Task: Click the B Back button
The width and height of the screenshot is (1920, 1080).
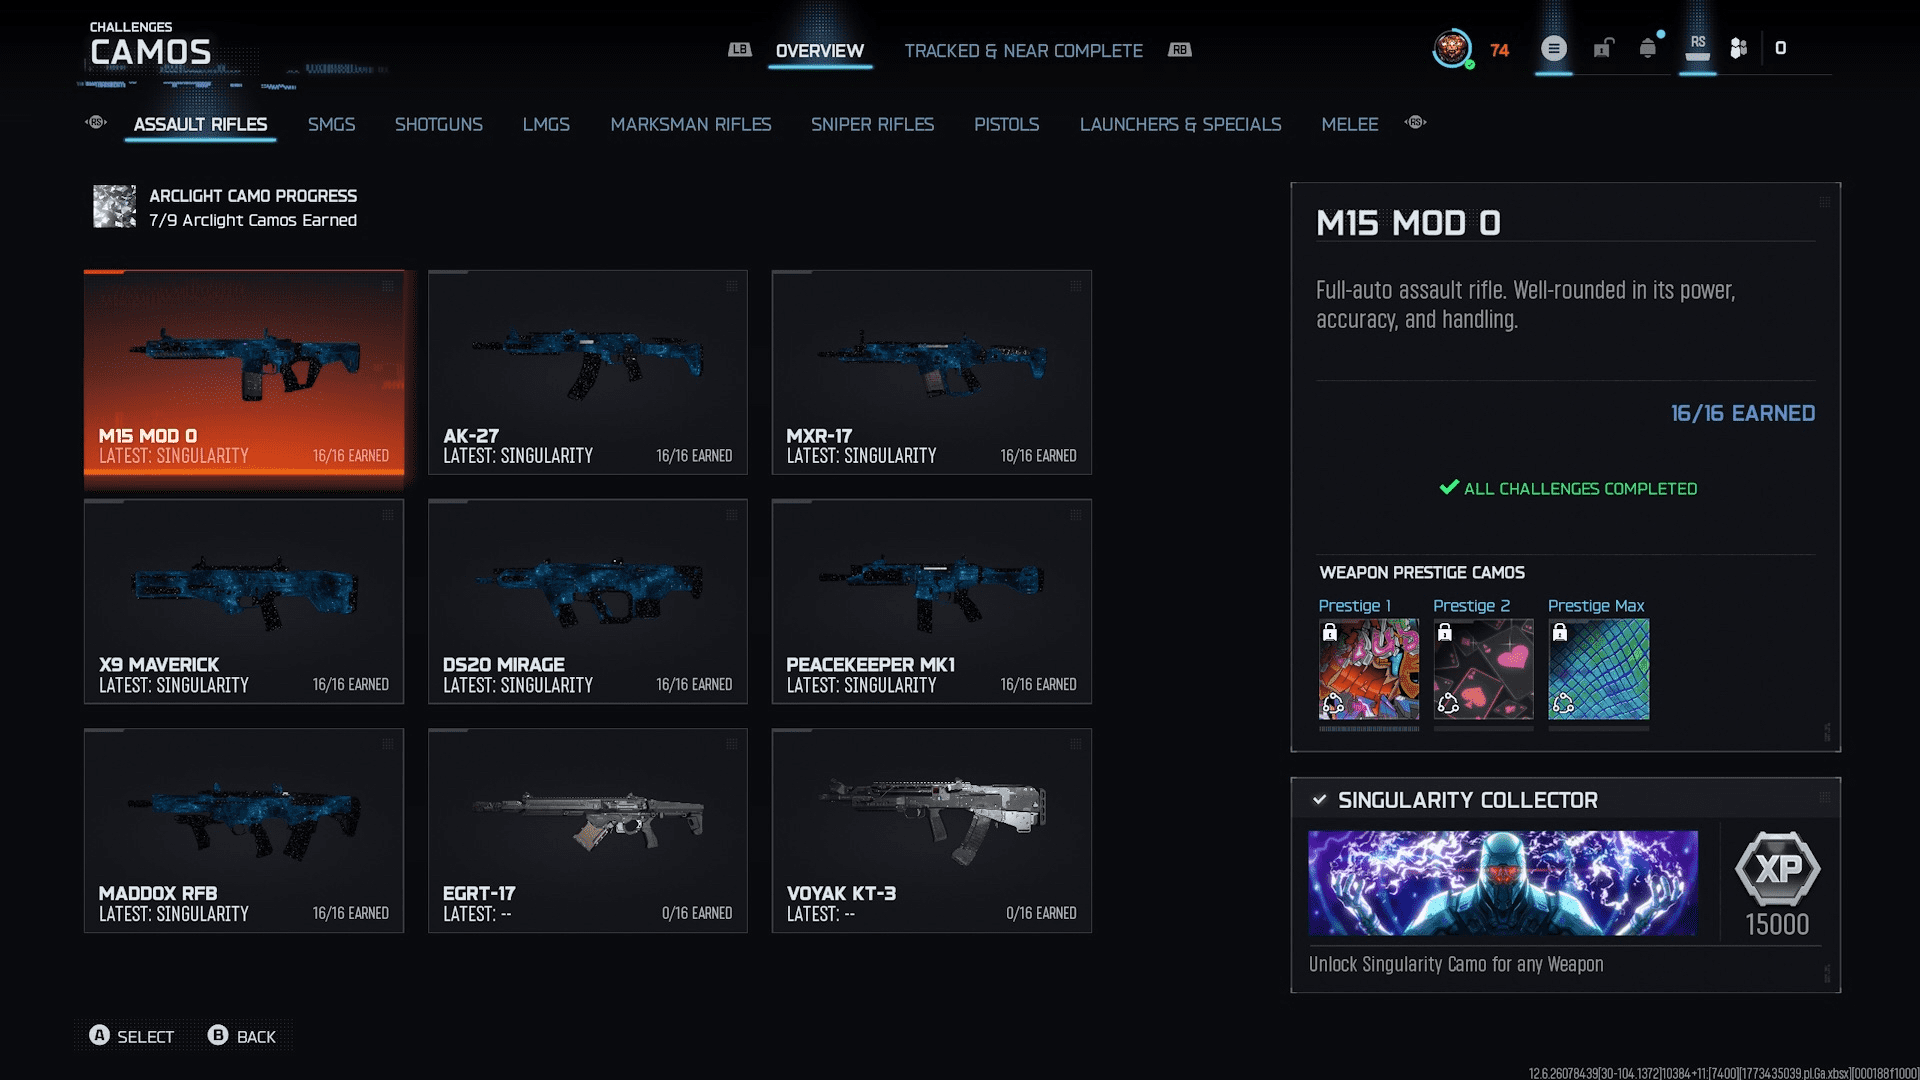Action: (x=242, y=1036)
